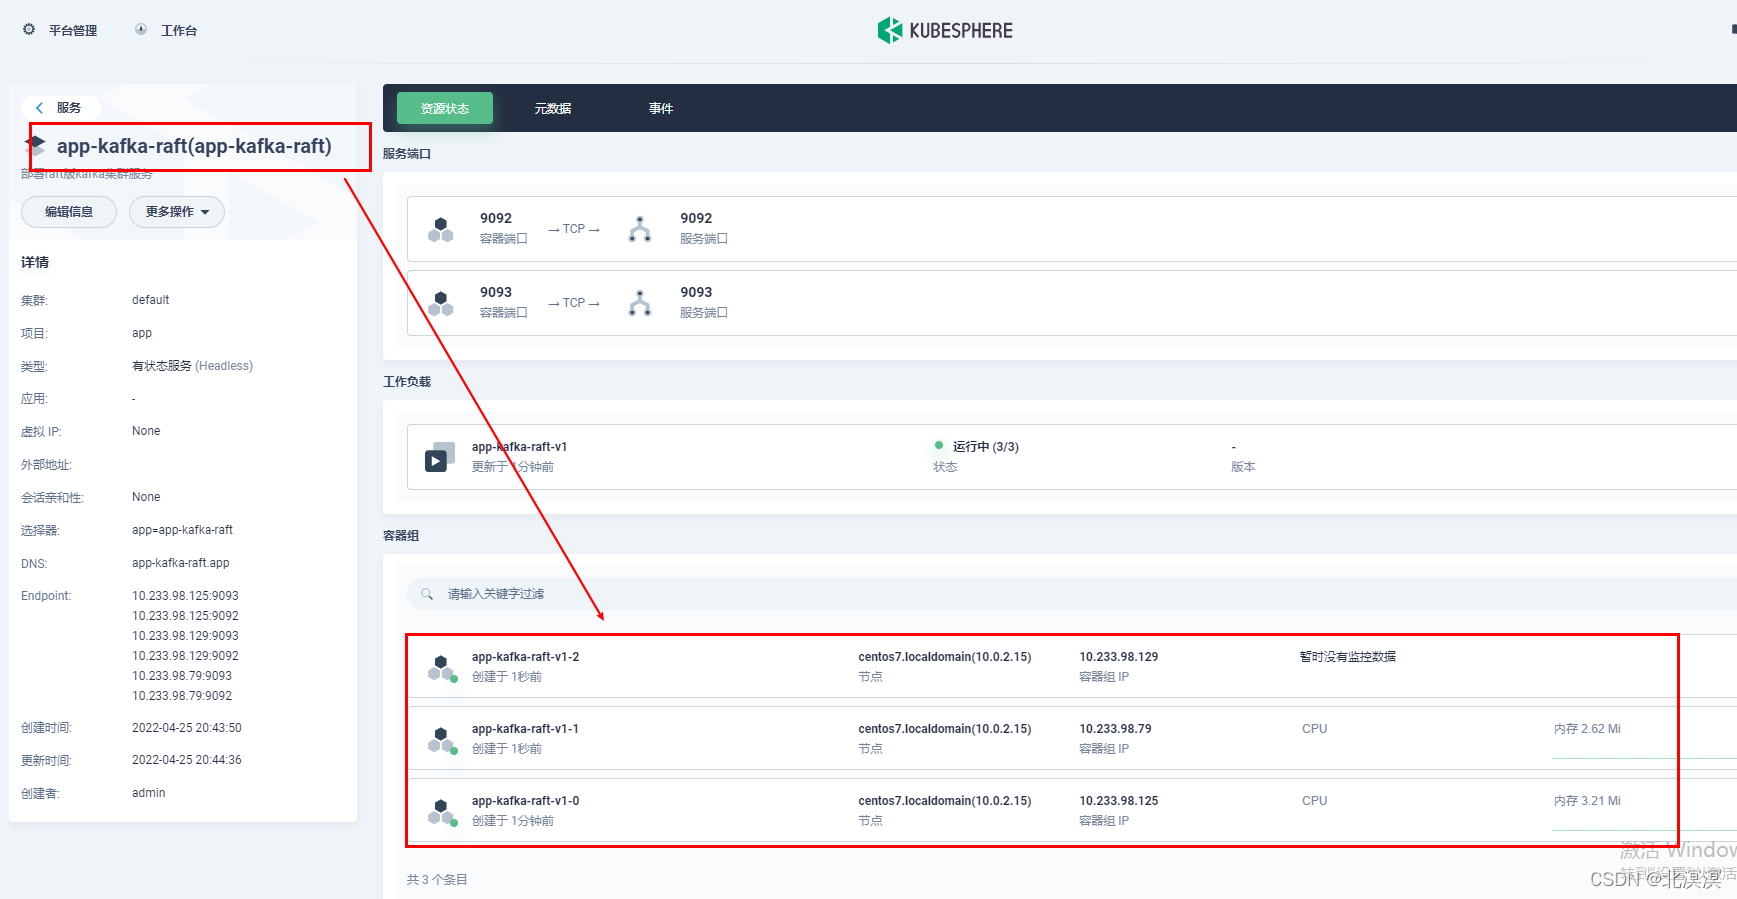This screenshot has width=1737, height=899.
Task: Click the container port icon for 9092
Action: pos(441,229)
